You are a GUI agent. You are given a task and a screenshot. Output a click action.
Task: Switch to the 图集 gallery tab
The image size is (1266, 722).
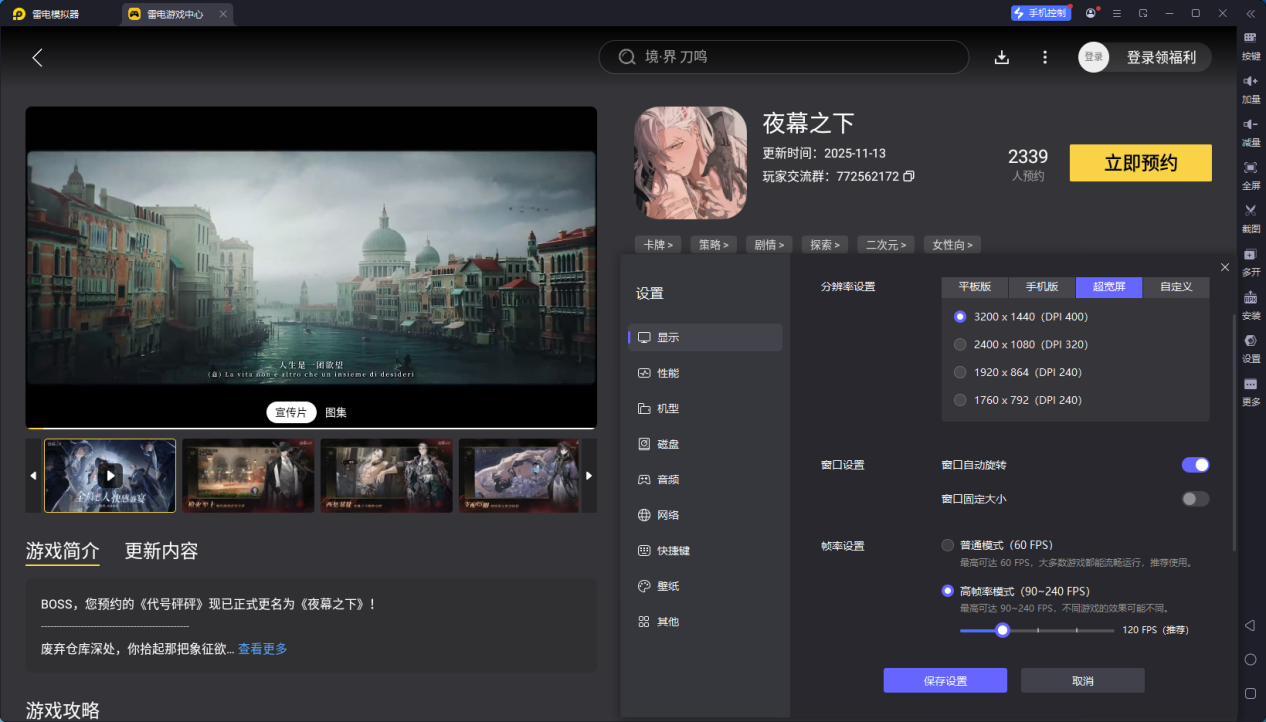tap(335, 412)
